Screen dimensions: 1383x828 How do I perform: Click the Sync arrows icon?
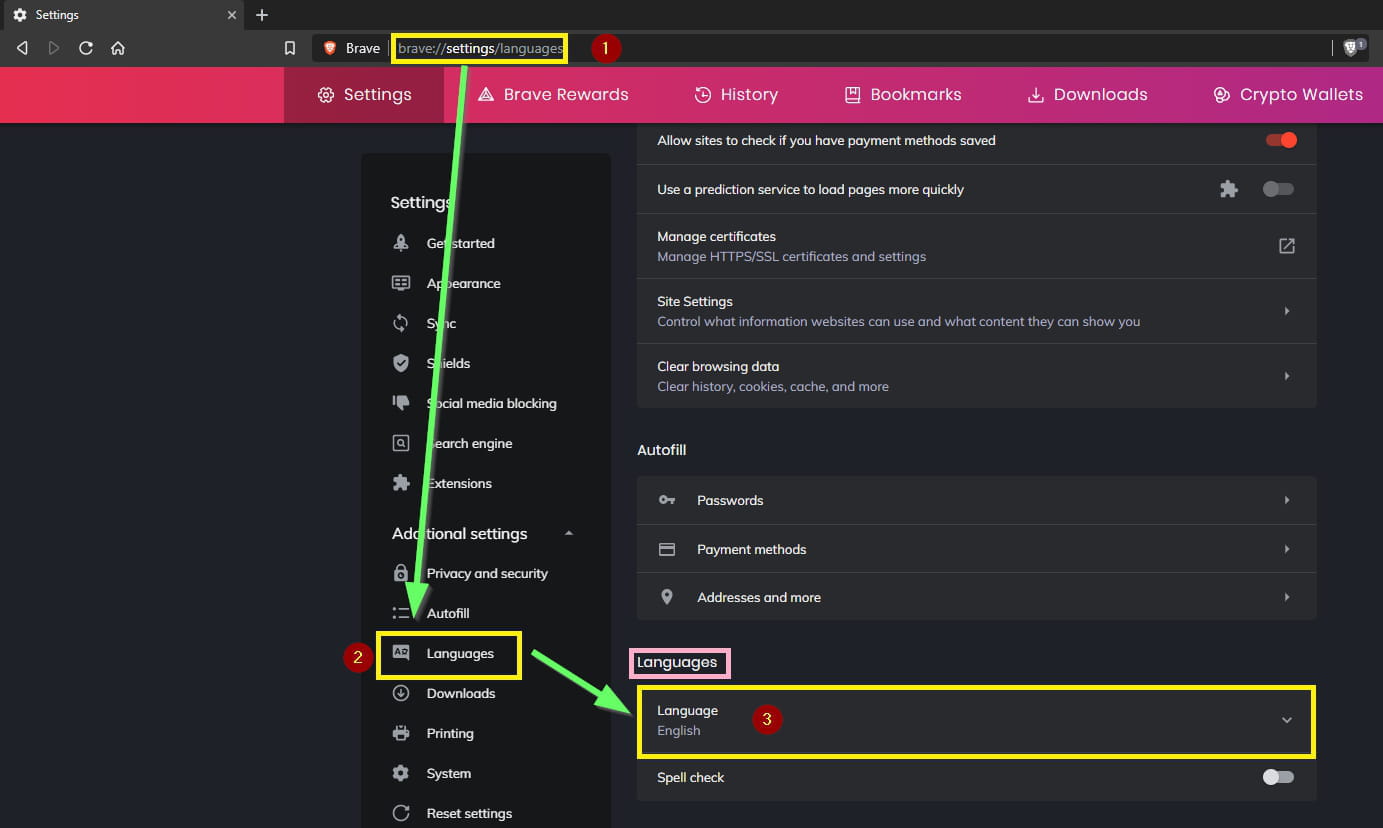tap(401, 323)
